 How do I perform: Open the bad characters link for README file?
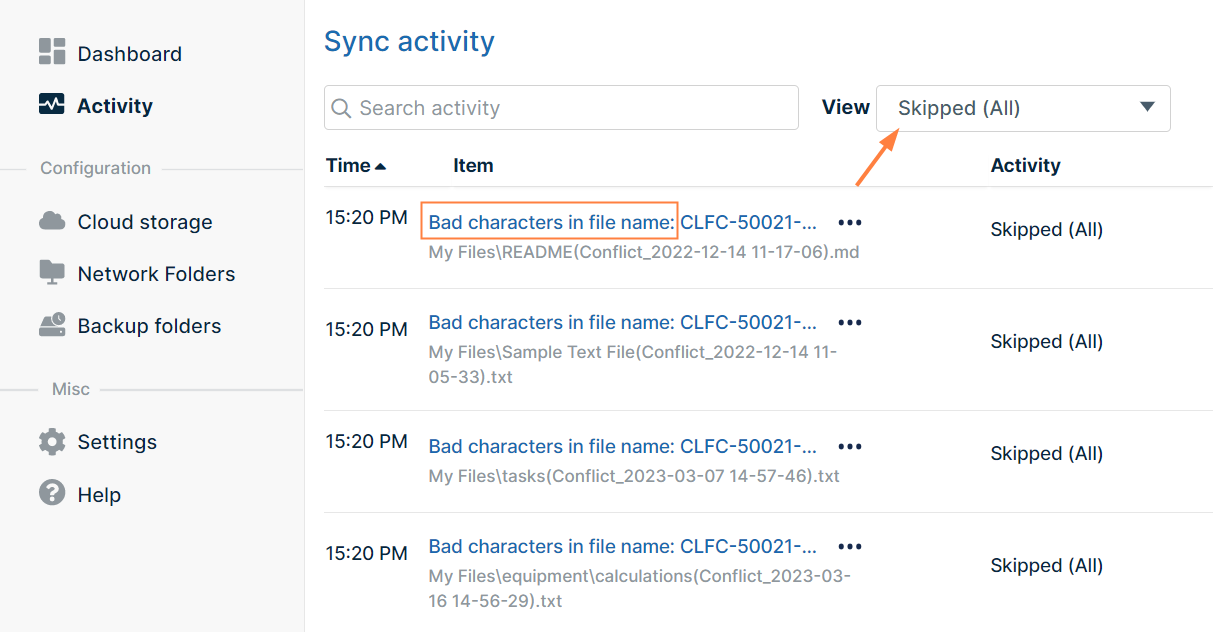coord(622,223)
